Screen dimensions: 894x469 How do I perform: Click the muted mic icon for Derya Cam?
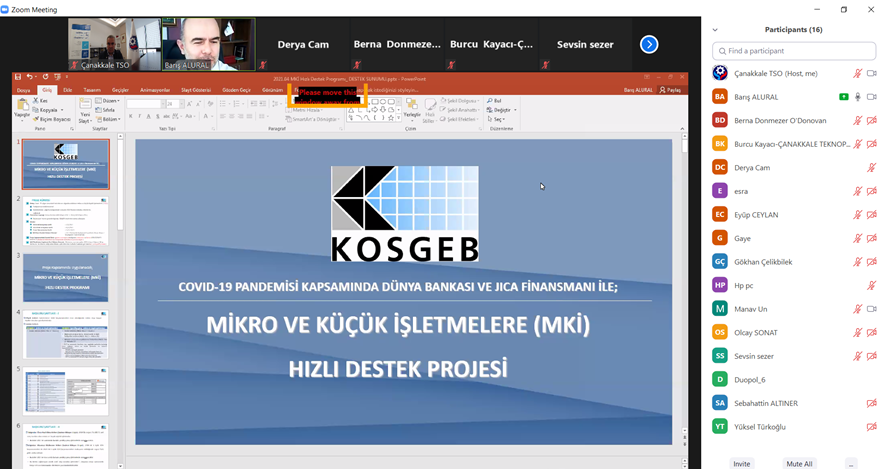point(871,168)
